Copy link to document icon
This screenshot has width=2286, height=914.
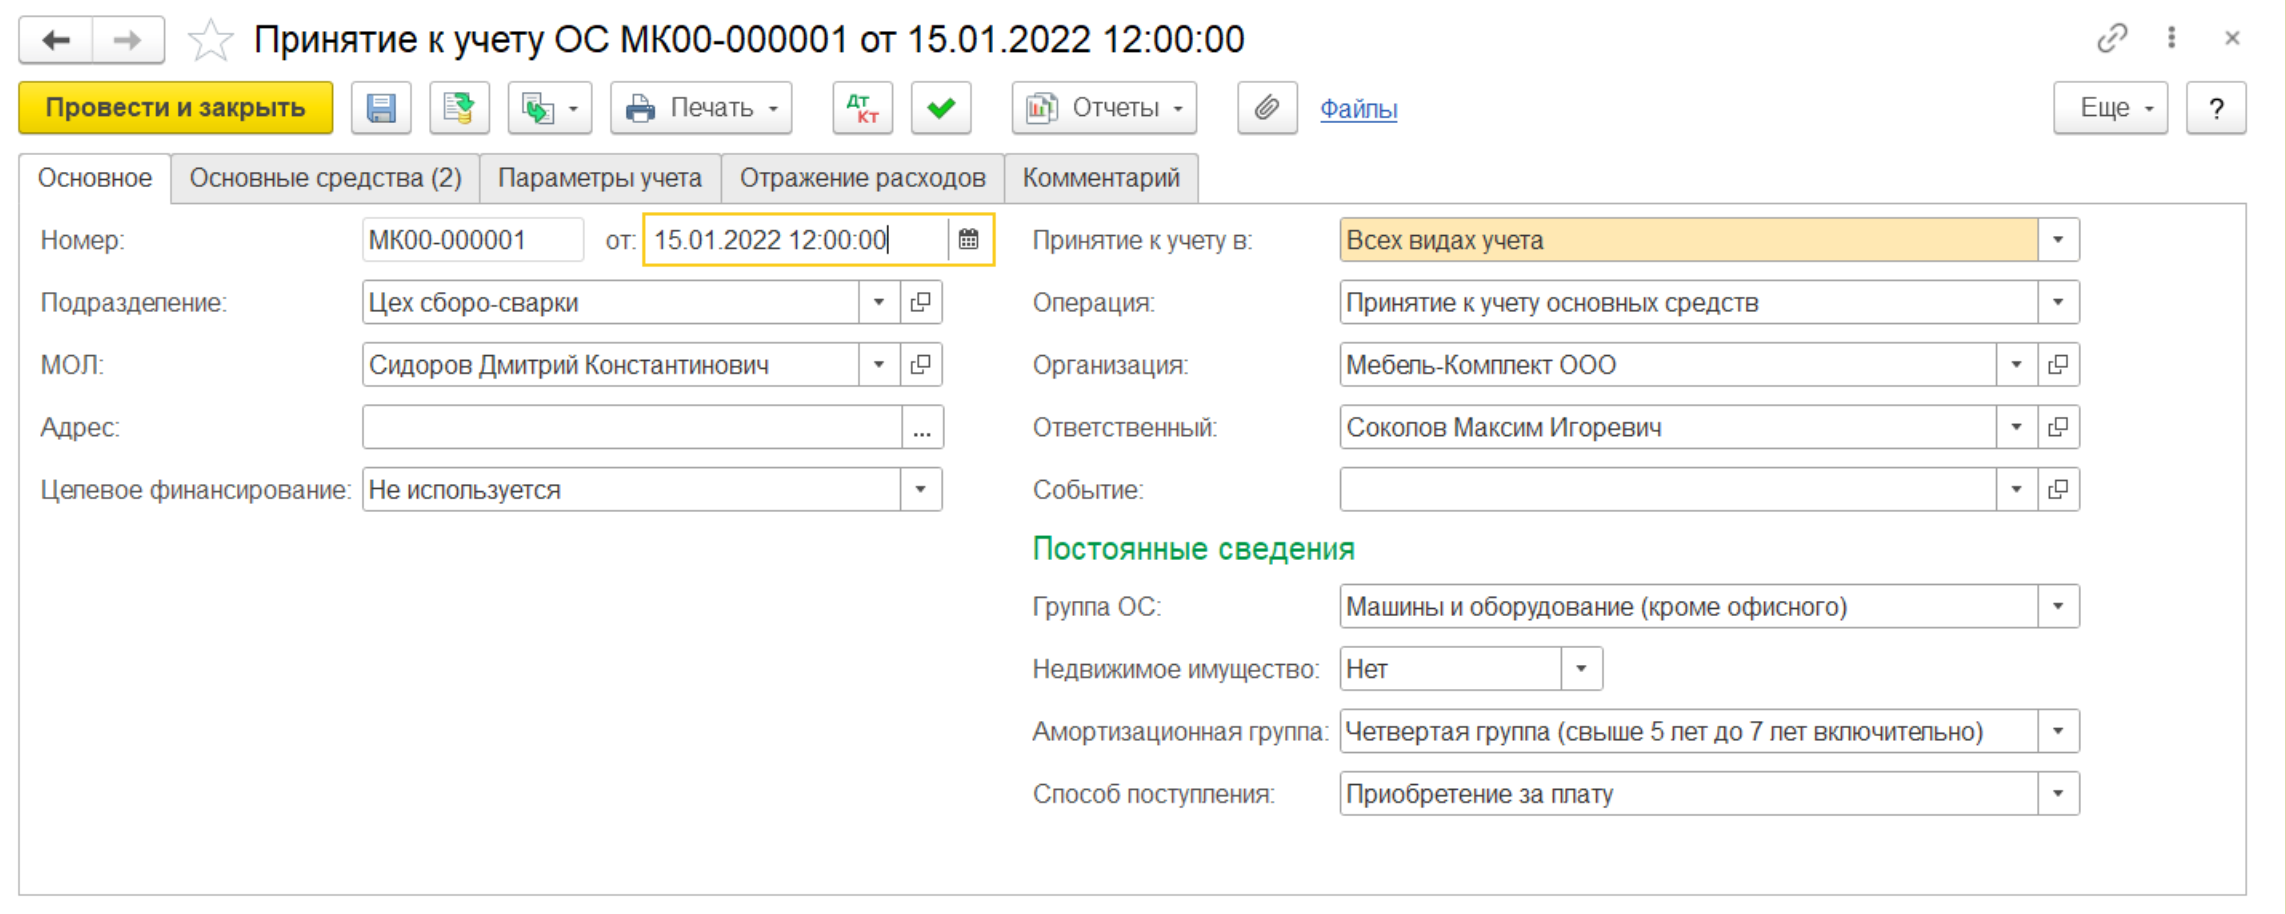coord(2111,39)
